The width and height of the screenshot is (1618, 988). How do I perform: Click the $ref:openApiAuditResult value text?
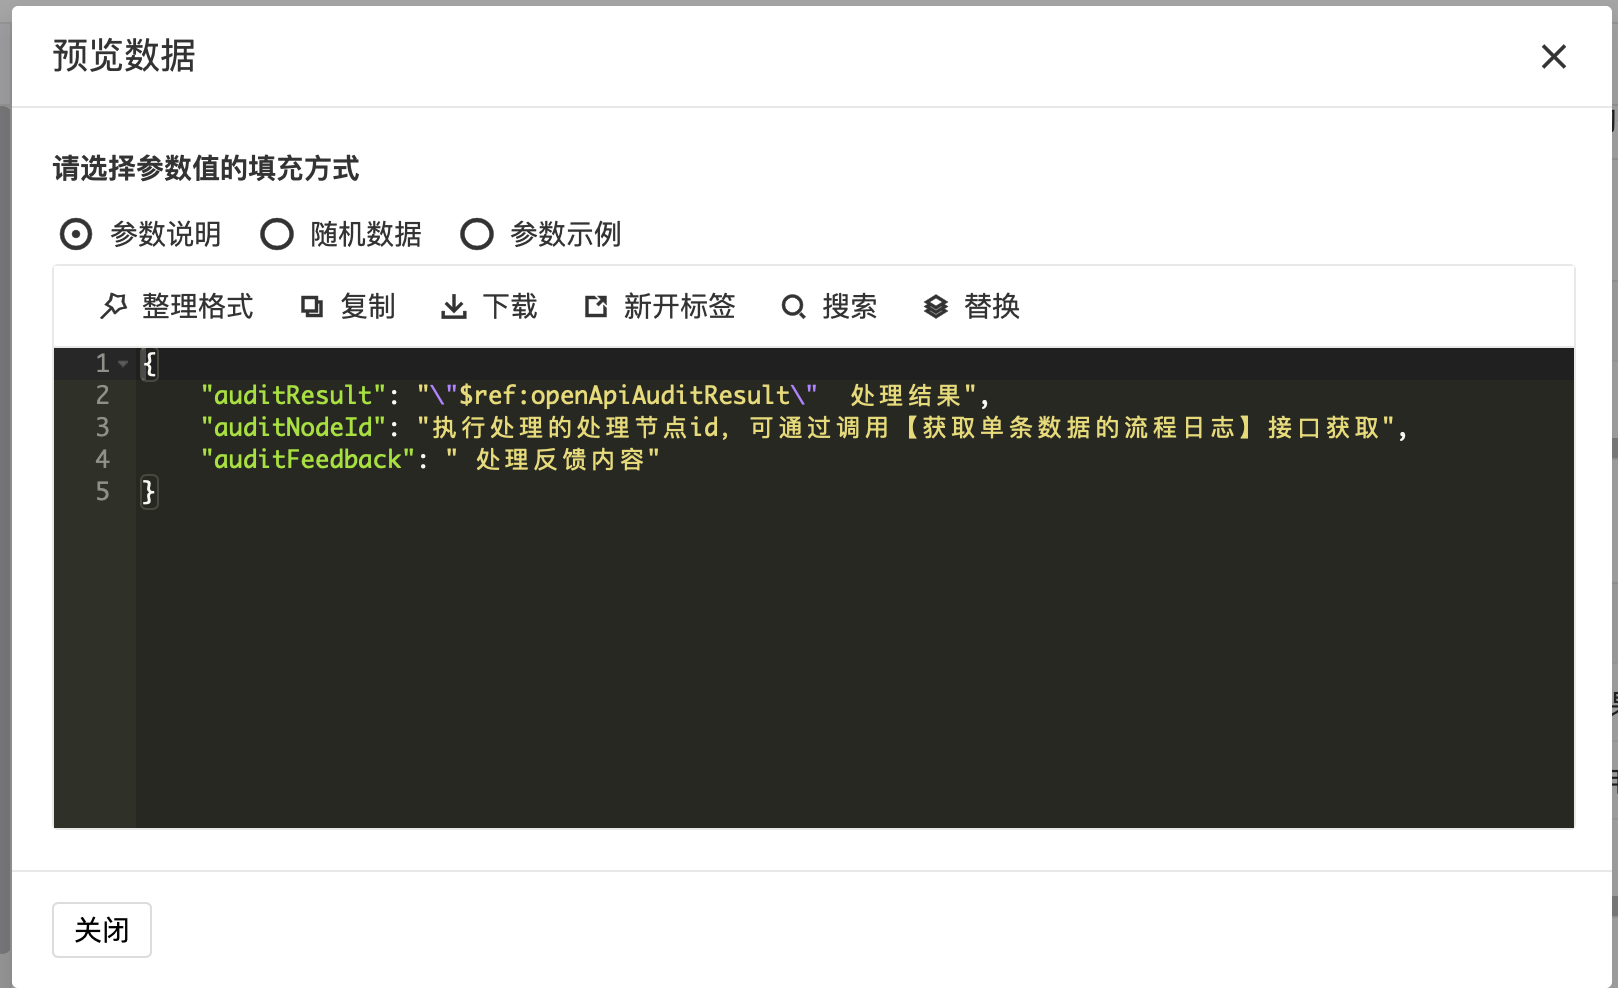pos(624,395)
